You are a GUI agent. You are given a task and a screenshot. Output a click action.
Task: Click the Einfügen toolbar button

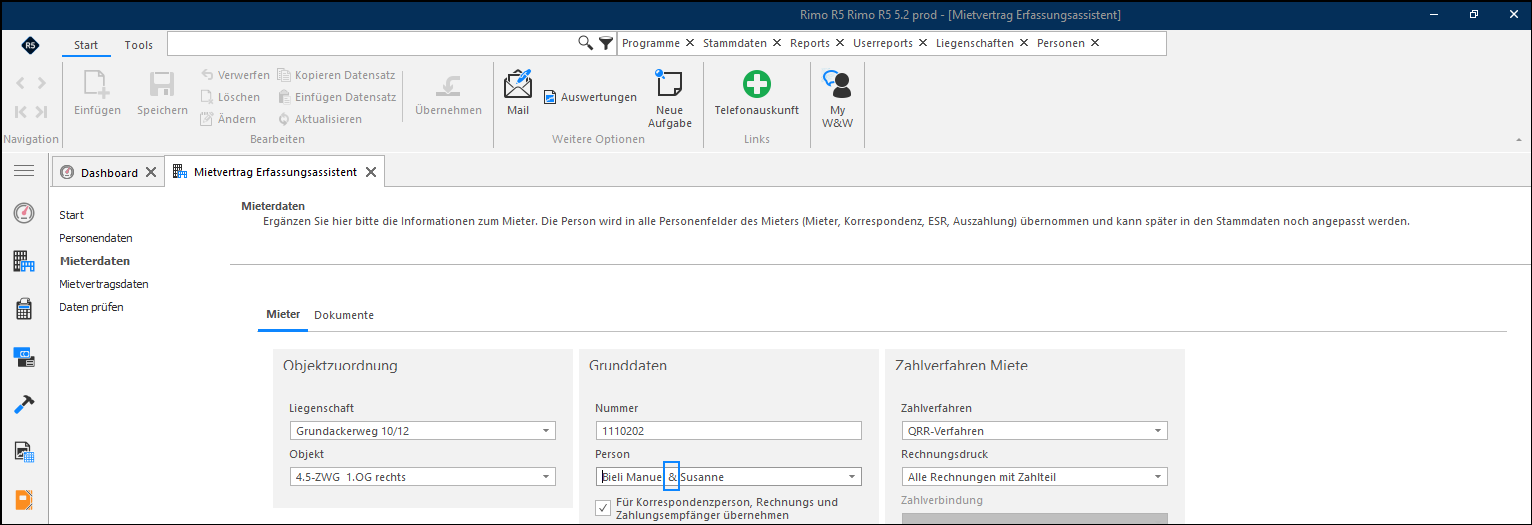97,94
